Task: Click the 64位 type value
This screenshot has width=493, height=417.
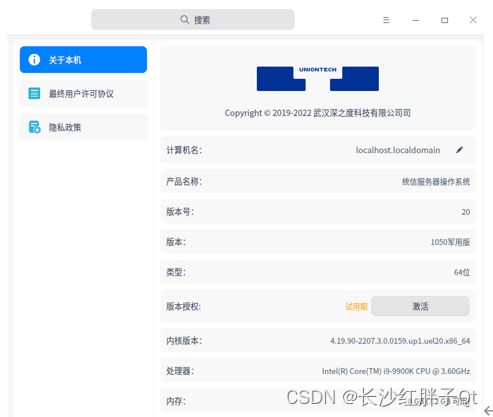Action: (462, 272)
